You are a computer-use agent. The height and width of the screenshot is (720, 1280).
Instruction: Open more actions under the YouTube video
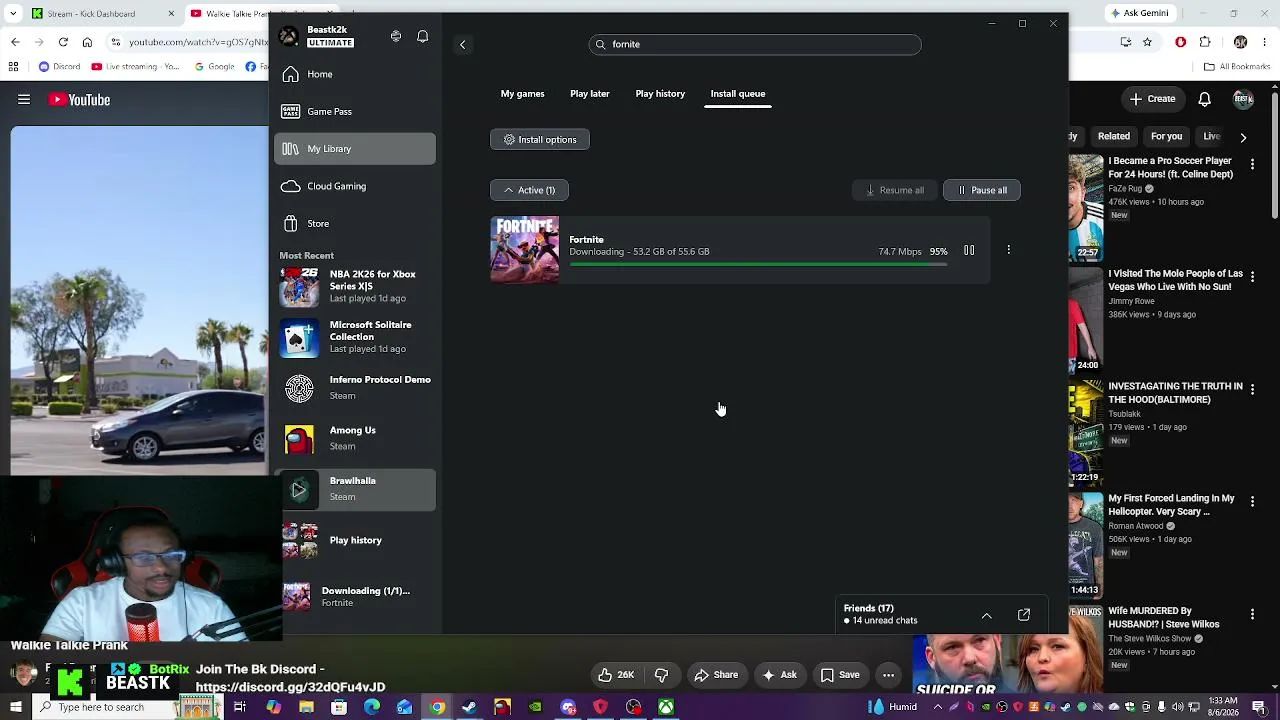pyautogui.click(x=888, y=675)
